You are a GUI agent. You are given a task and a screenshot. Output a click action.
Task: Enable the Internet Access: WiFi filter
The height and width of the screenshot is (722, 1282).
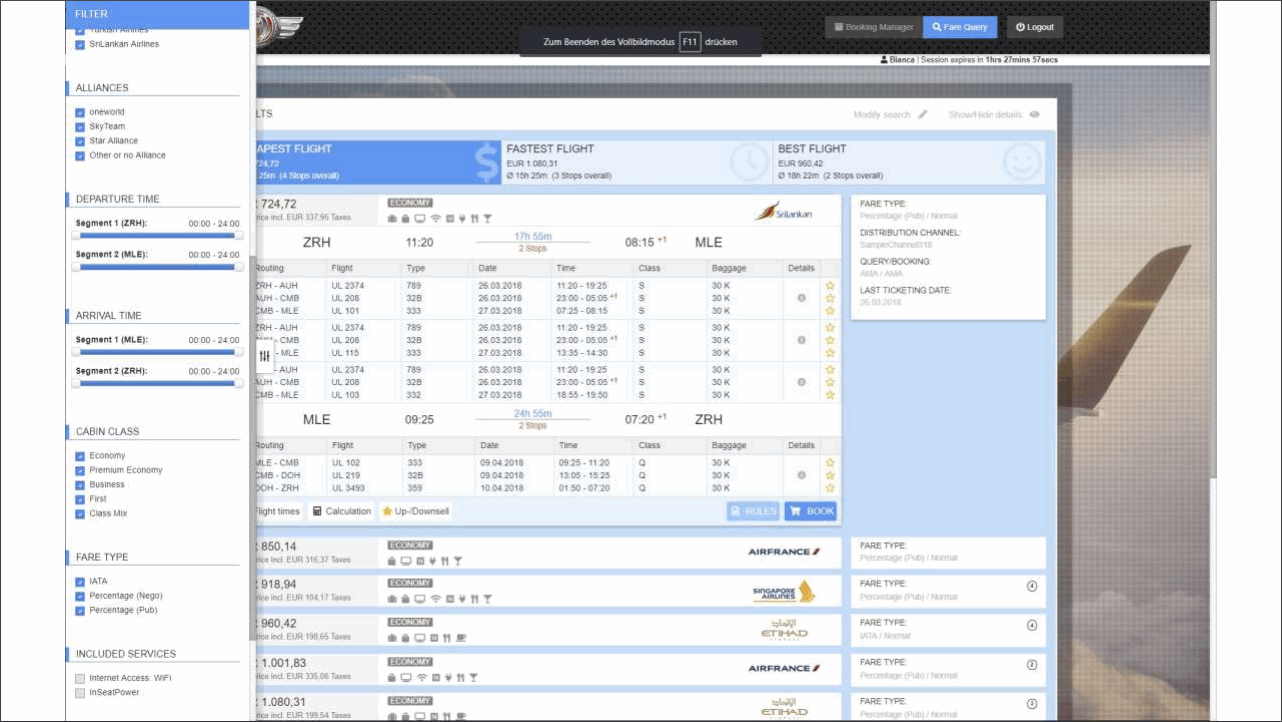[80, 678]
